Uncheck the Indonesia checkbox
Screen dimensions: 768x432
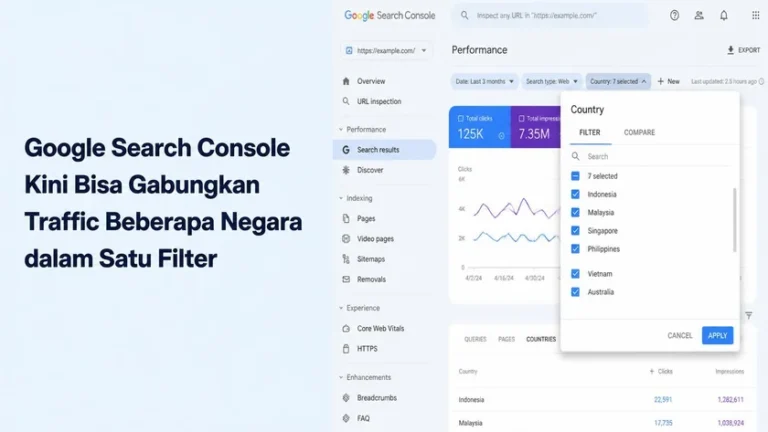pyautogui.click(x=576, y=194)
